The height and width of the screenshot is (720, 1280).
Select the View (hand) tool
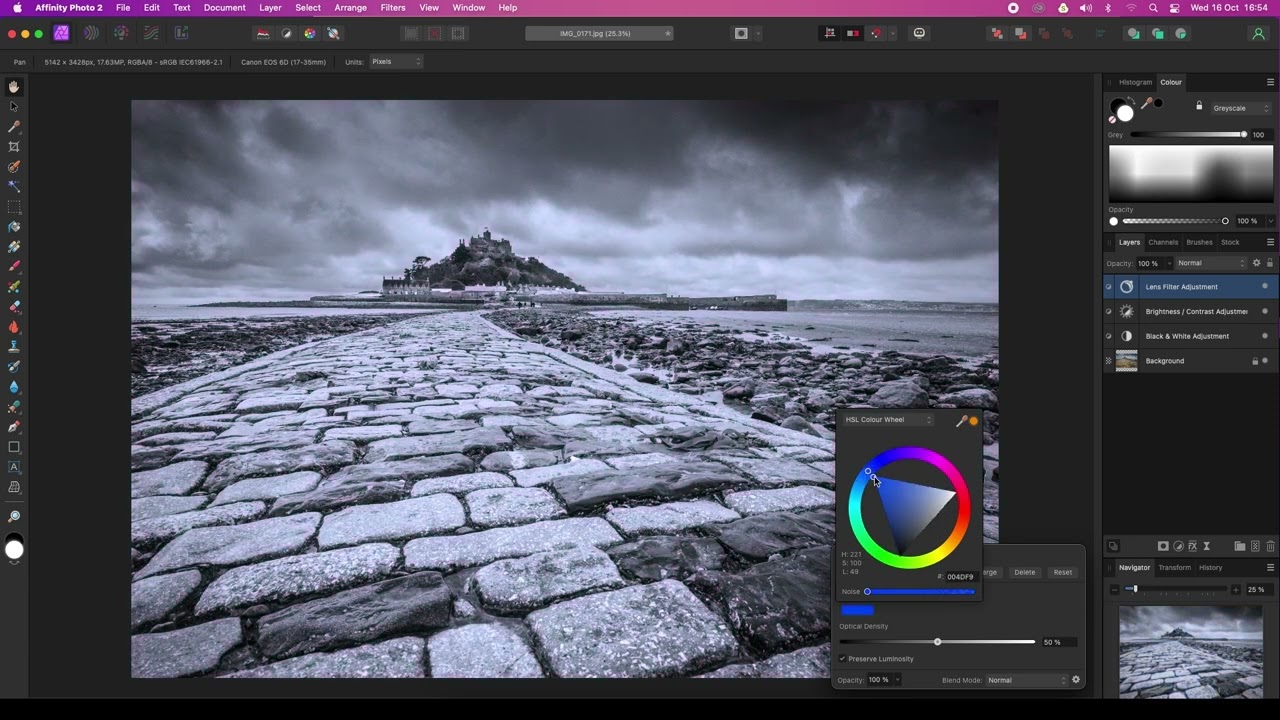coord(14,87)
